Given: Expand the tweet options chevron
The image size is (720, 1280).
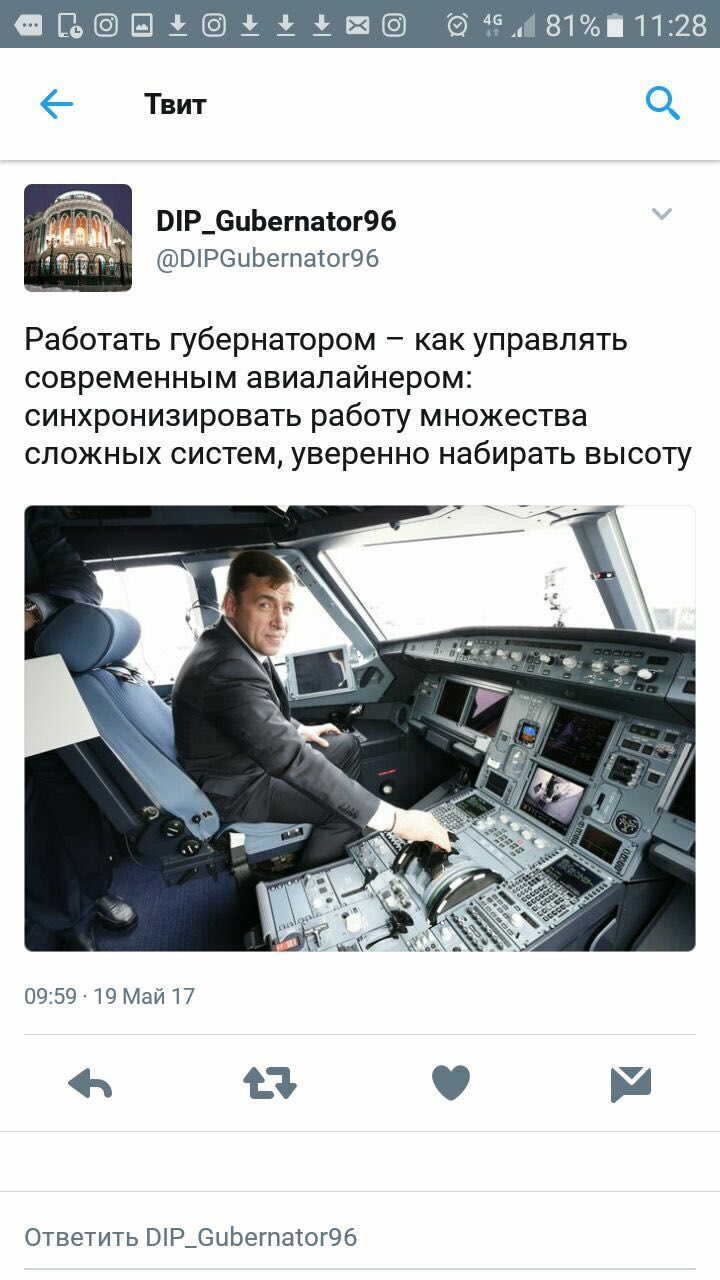Looking at the screenshot, I should [x=662, y=214].
